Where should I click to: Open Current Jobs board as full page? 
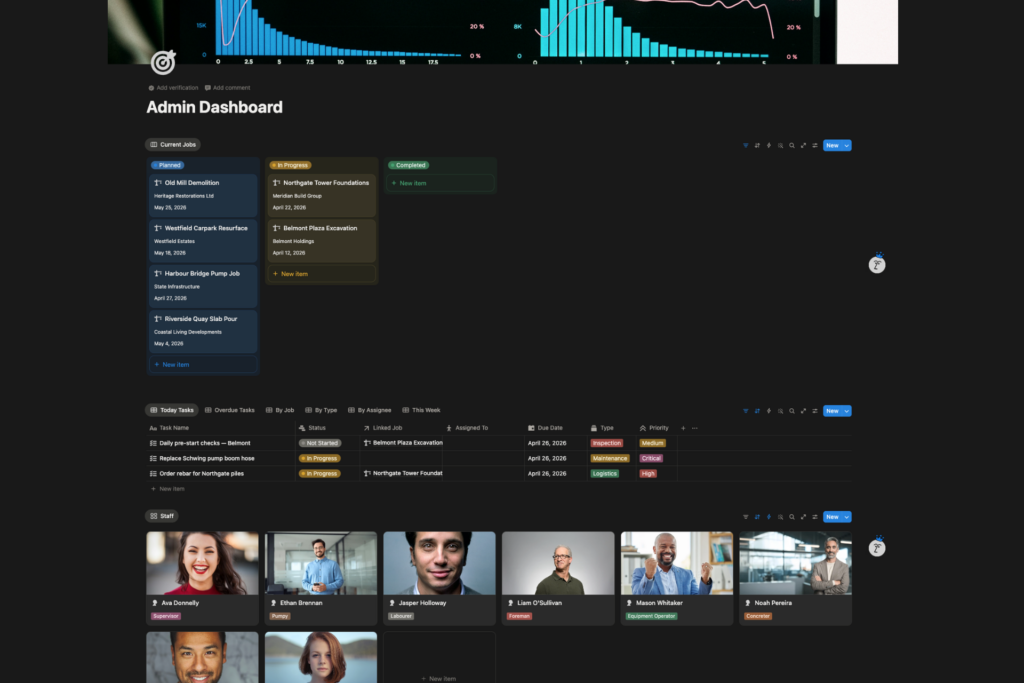click(803, 146)
